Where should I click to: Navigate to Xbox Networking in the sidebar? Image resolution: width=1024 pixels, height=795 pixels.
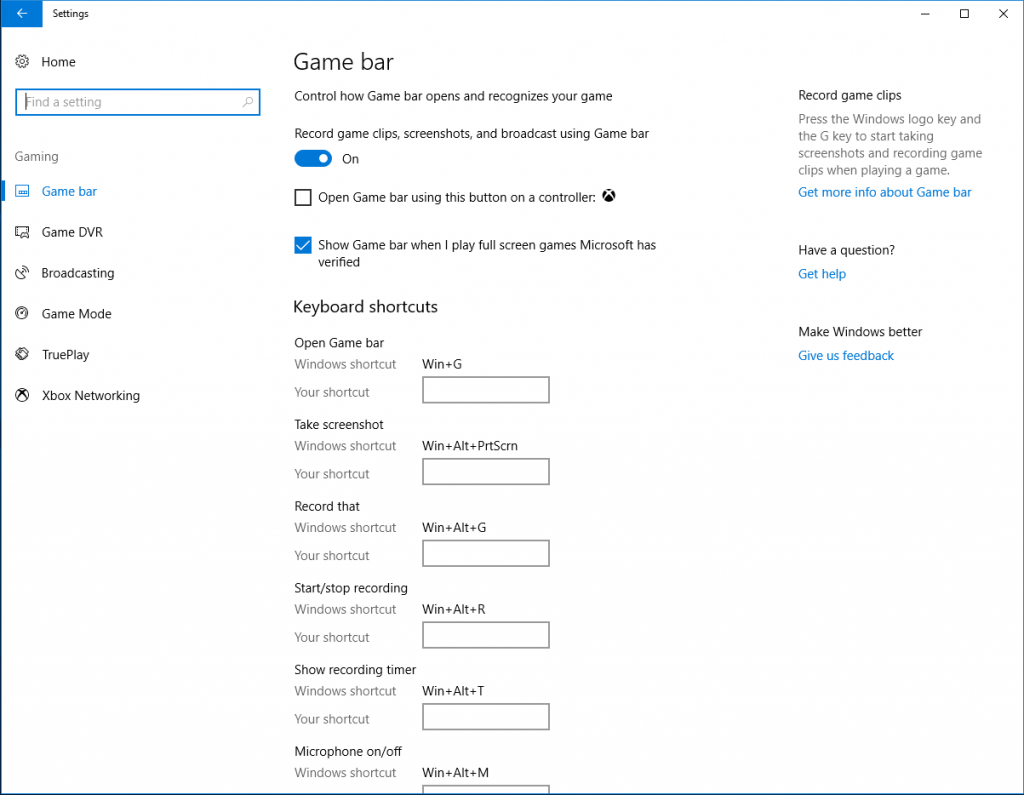(90, 395)
